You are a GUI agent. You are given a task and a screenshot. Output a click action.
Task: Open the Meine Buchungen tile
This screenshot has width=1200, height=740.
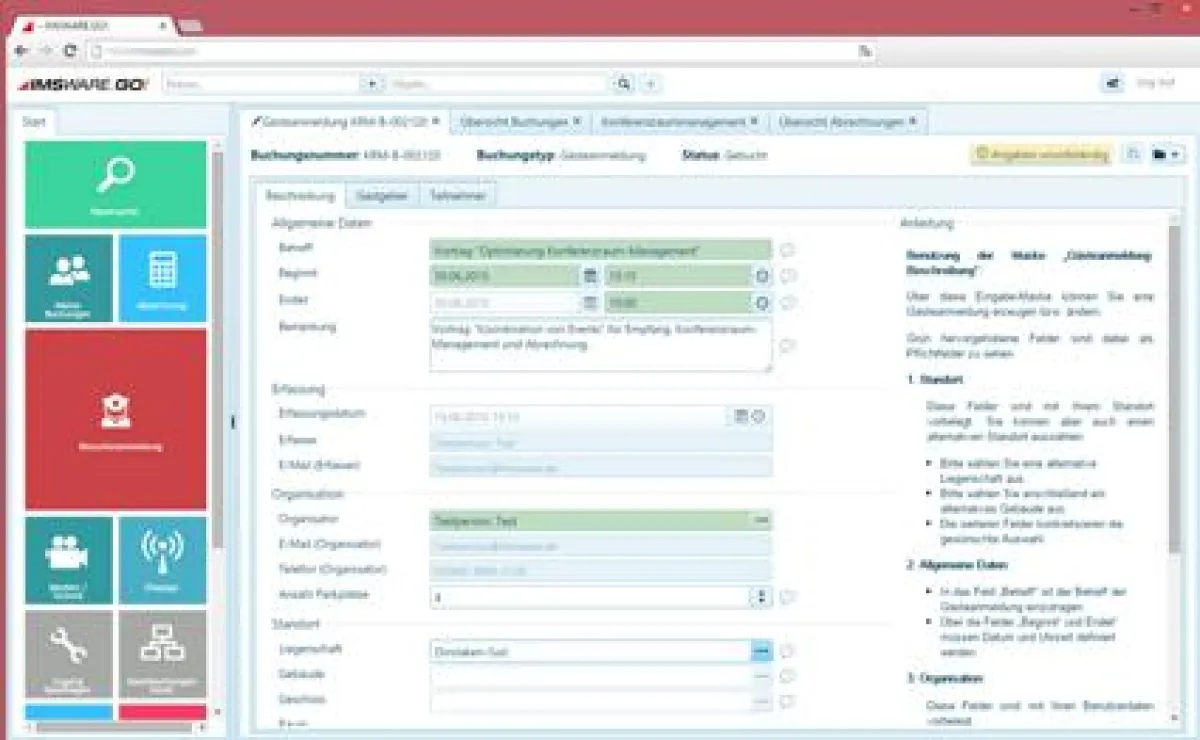tap(67, 279)
